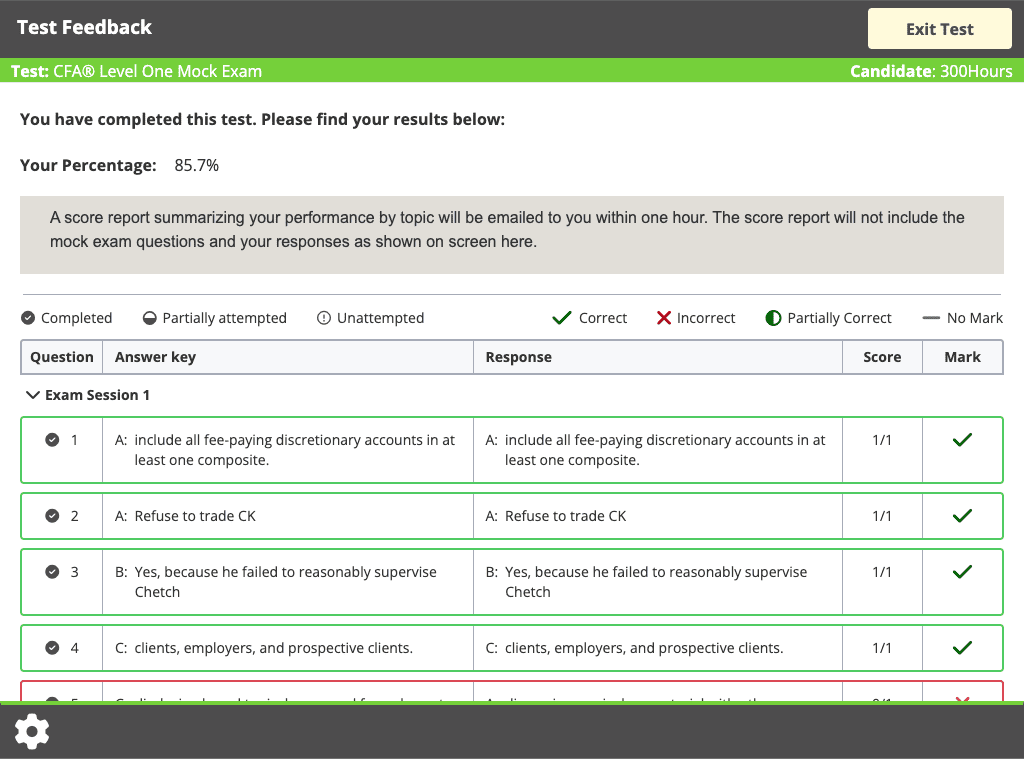Click the green Correct checkmark legend icon
The width and height of the screenshot is (1024, 759).
click(x=562, y=317)
